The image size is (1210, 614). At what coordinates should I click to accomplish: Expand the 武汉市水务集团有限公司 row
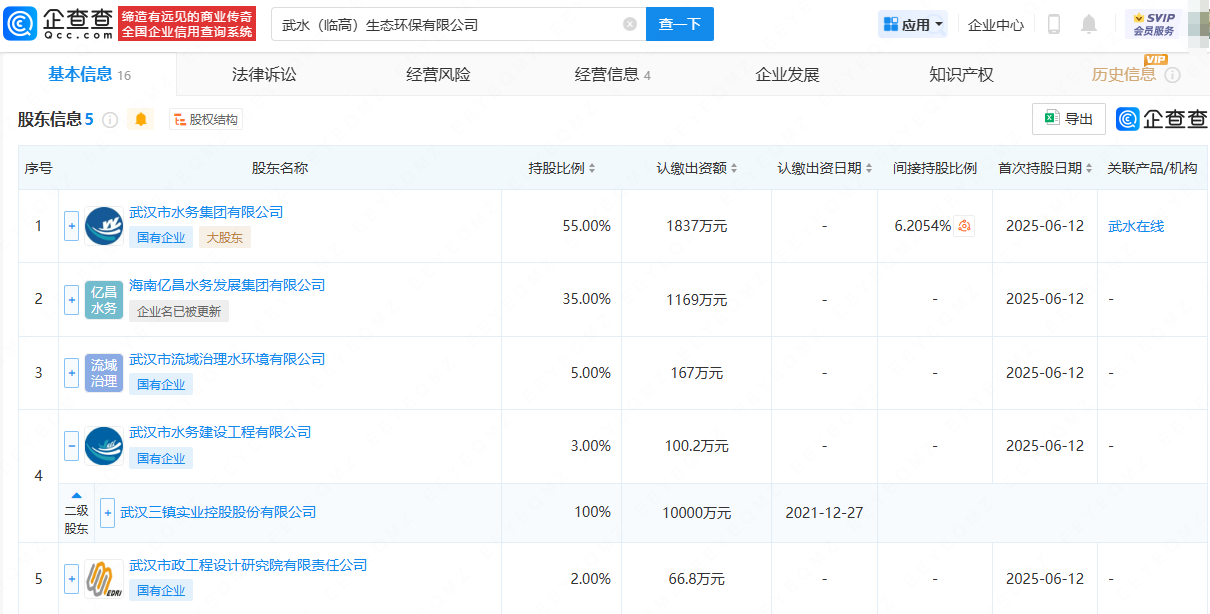click(71, 226)
